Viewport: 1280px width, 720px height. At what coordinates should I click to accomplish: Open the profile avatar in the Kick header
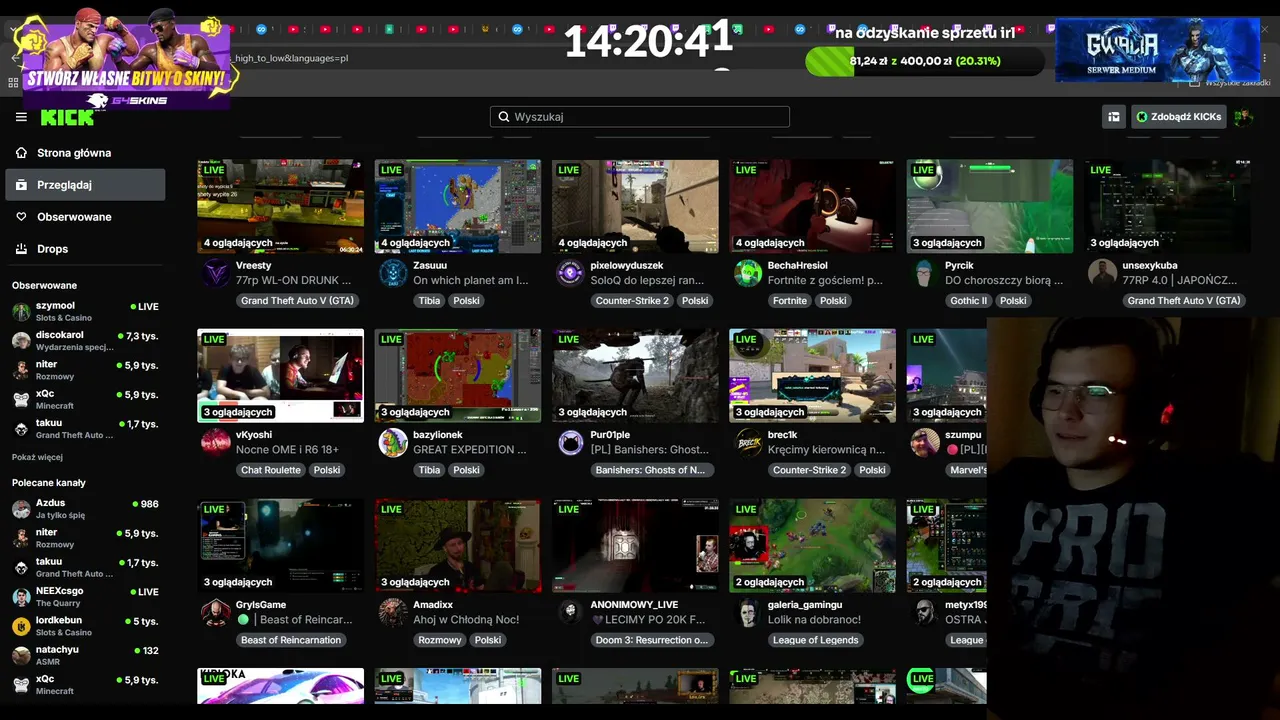coord(1243,117)
